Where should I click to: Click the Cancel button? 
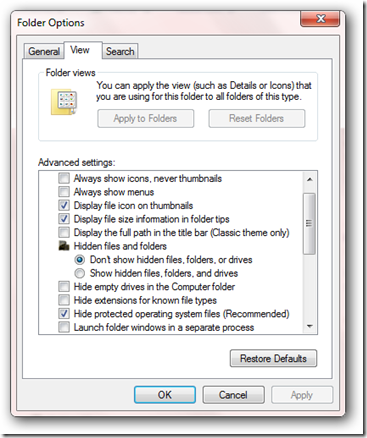pyautogui.click(x=233, y=395)
